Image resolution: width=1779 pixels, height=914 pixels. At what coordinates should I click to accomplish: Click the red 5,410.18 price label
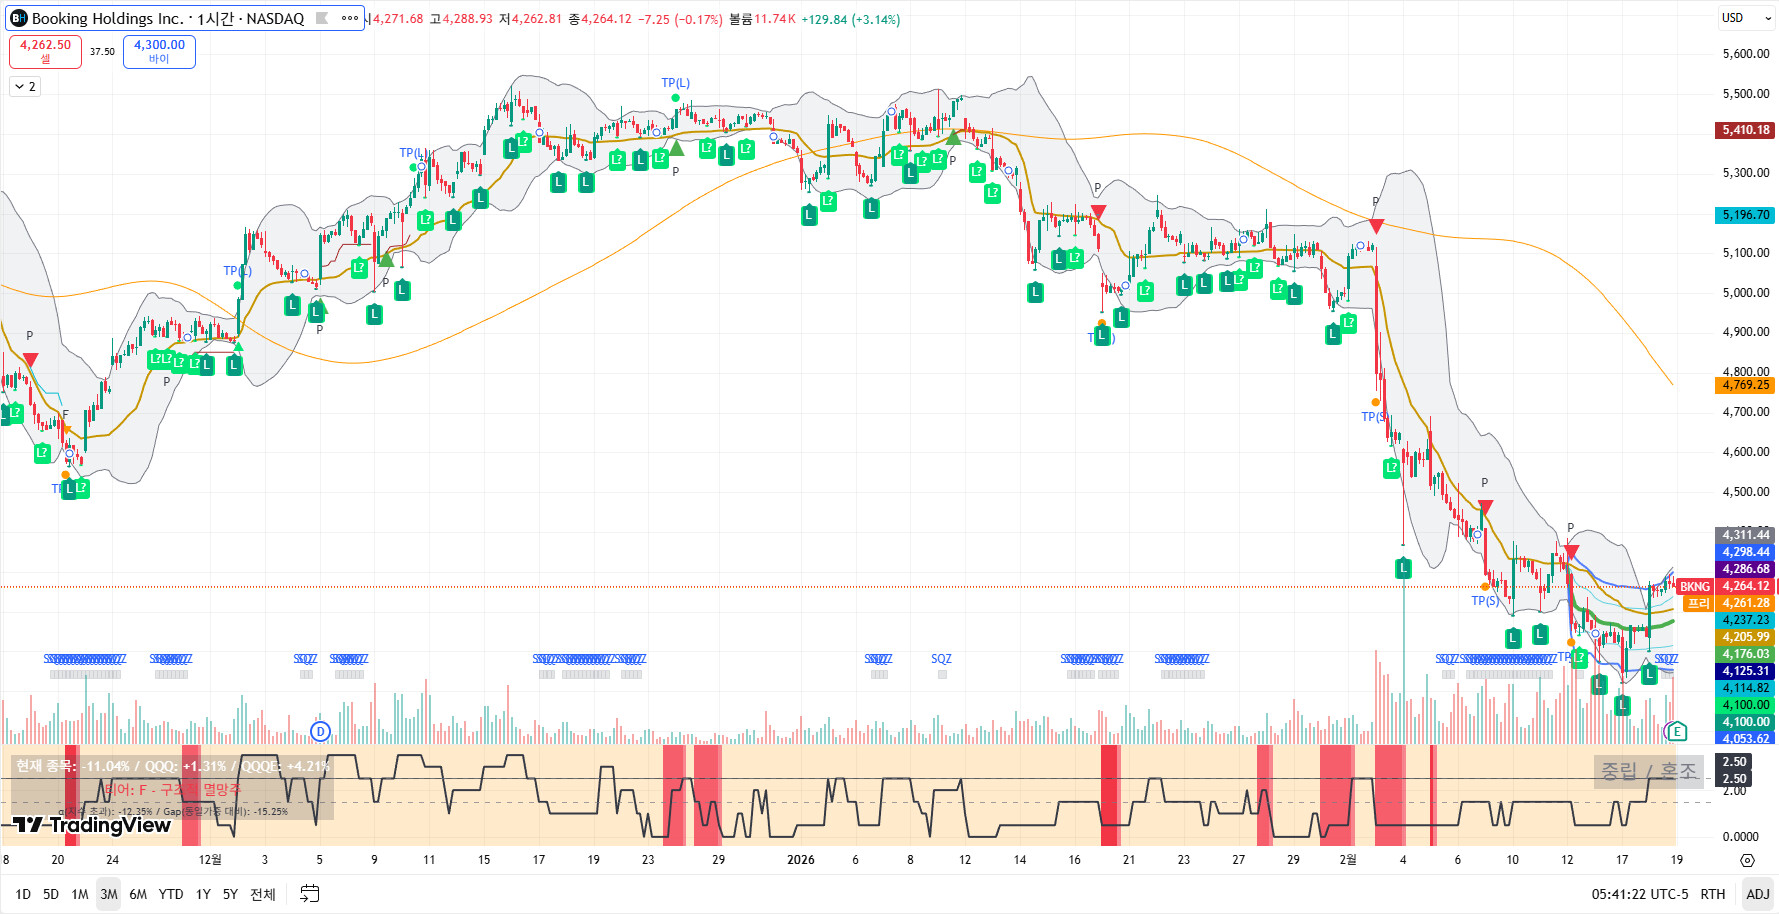coord(1745,130)
